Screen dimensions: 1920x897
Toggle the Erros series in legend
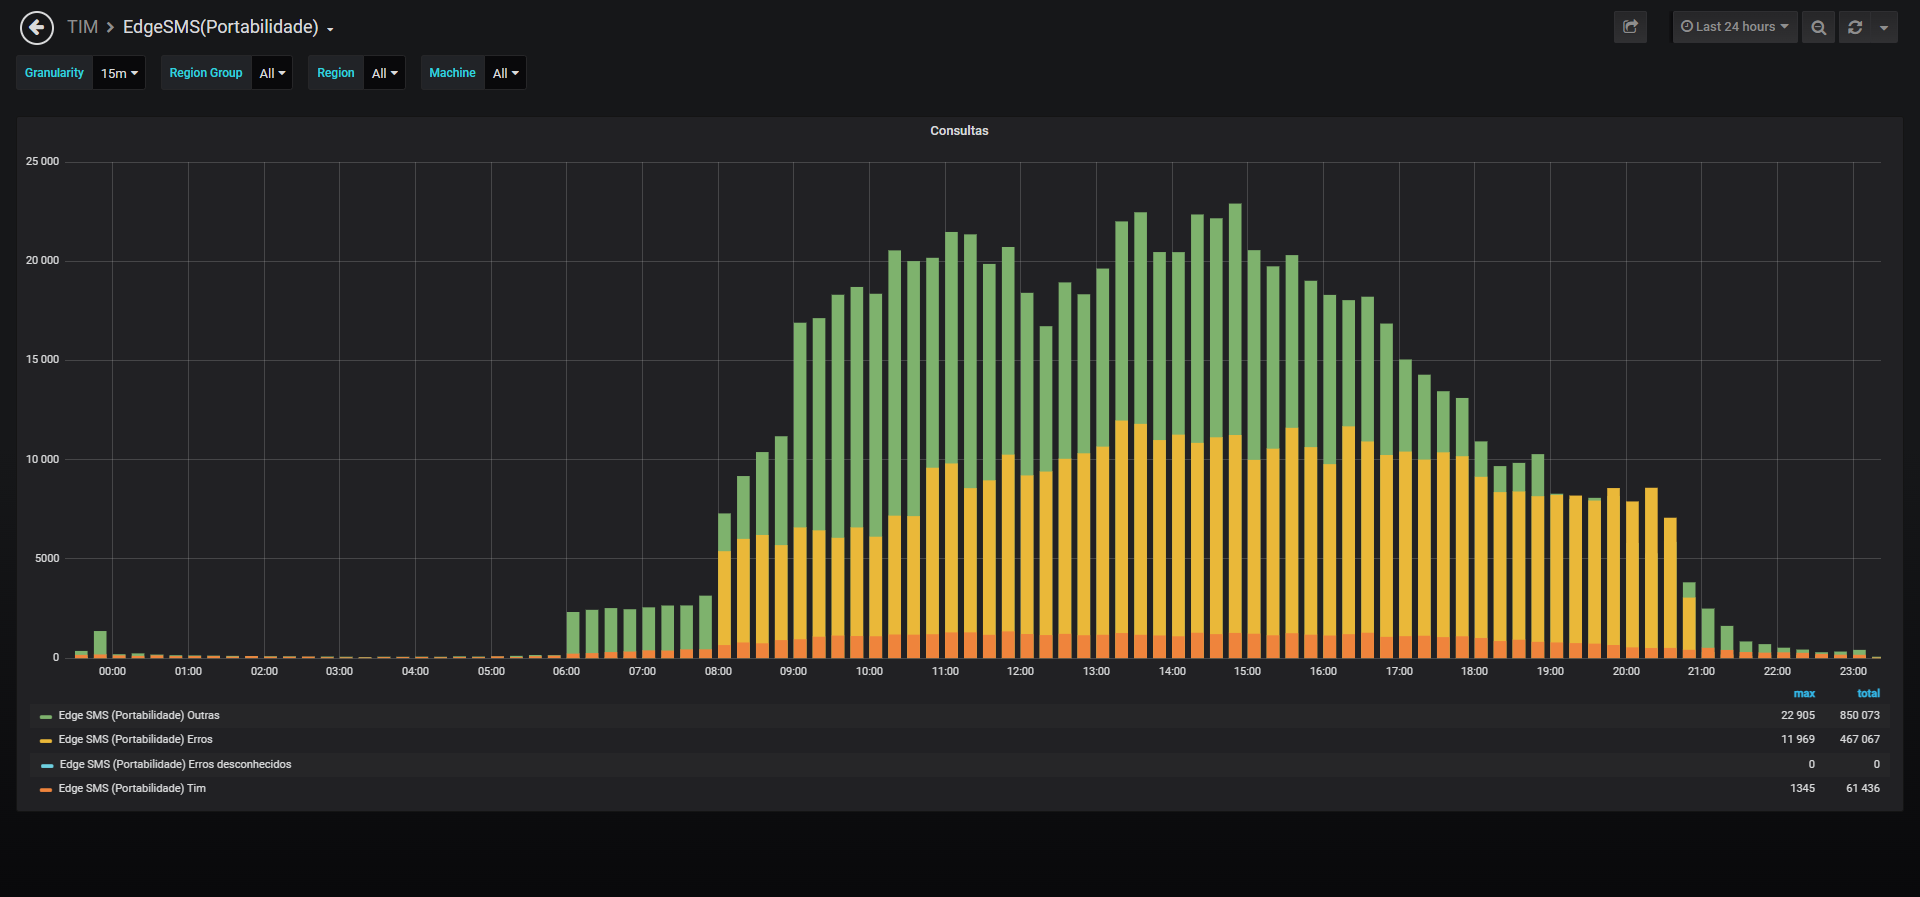pyautogui.click(x=136, y=740)
